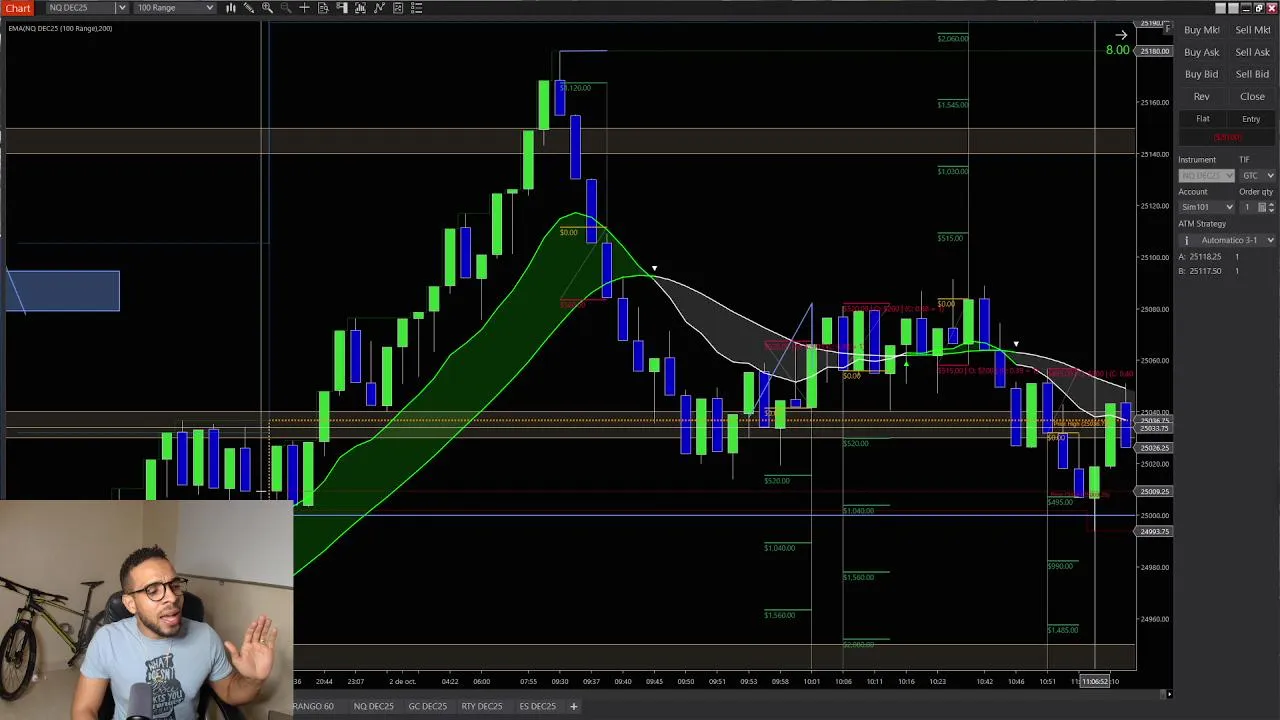
Task: Click the 11:06:52 time marker
Action: pyautogui.click(x=1096, y=682)
